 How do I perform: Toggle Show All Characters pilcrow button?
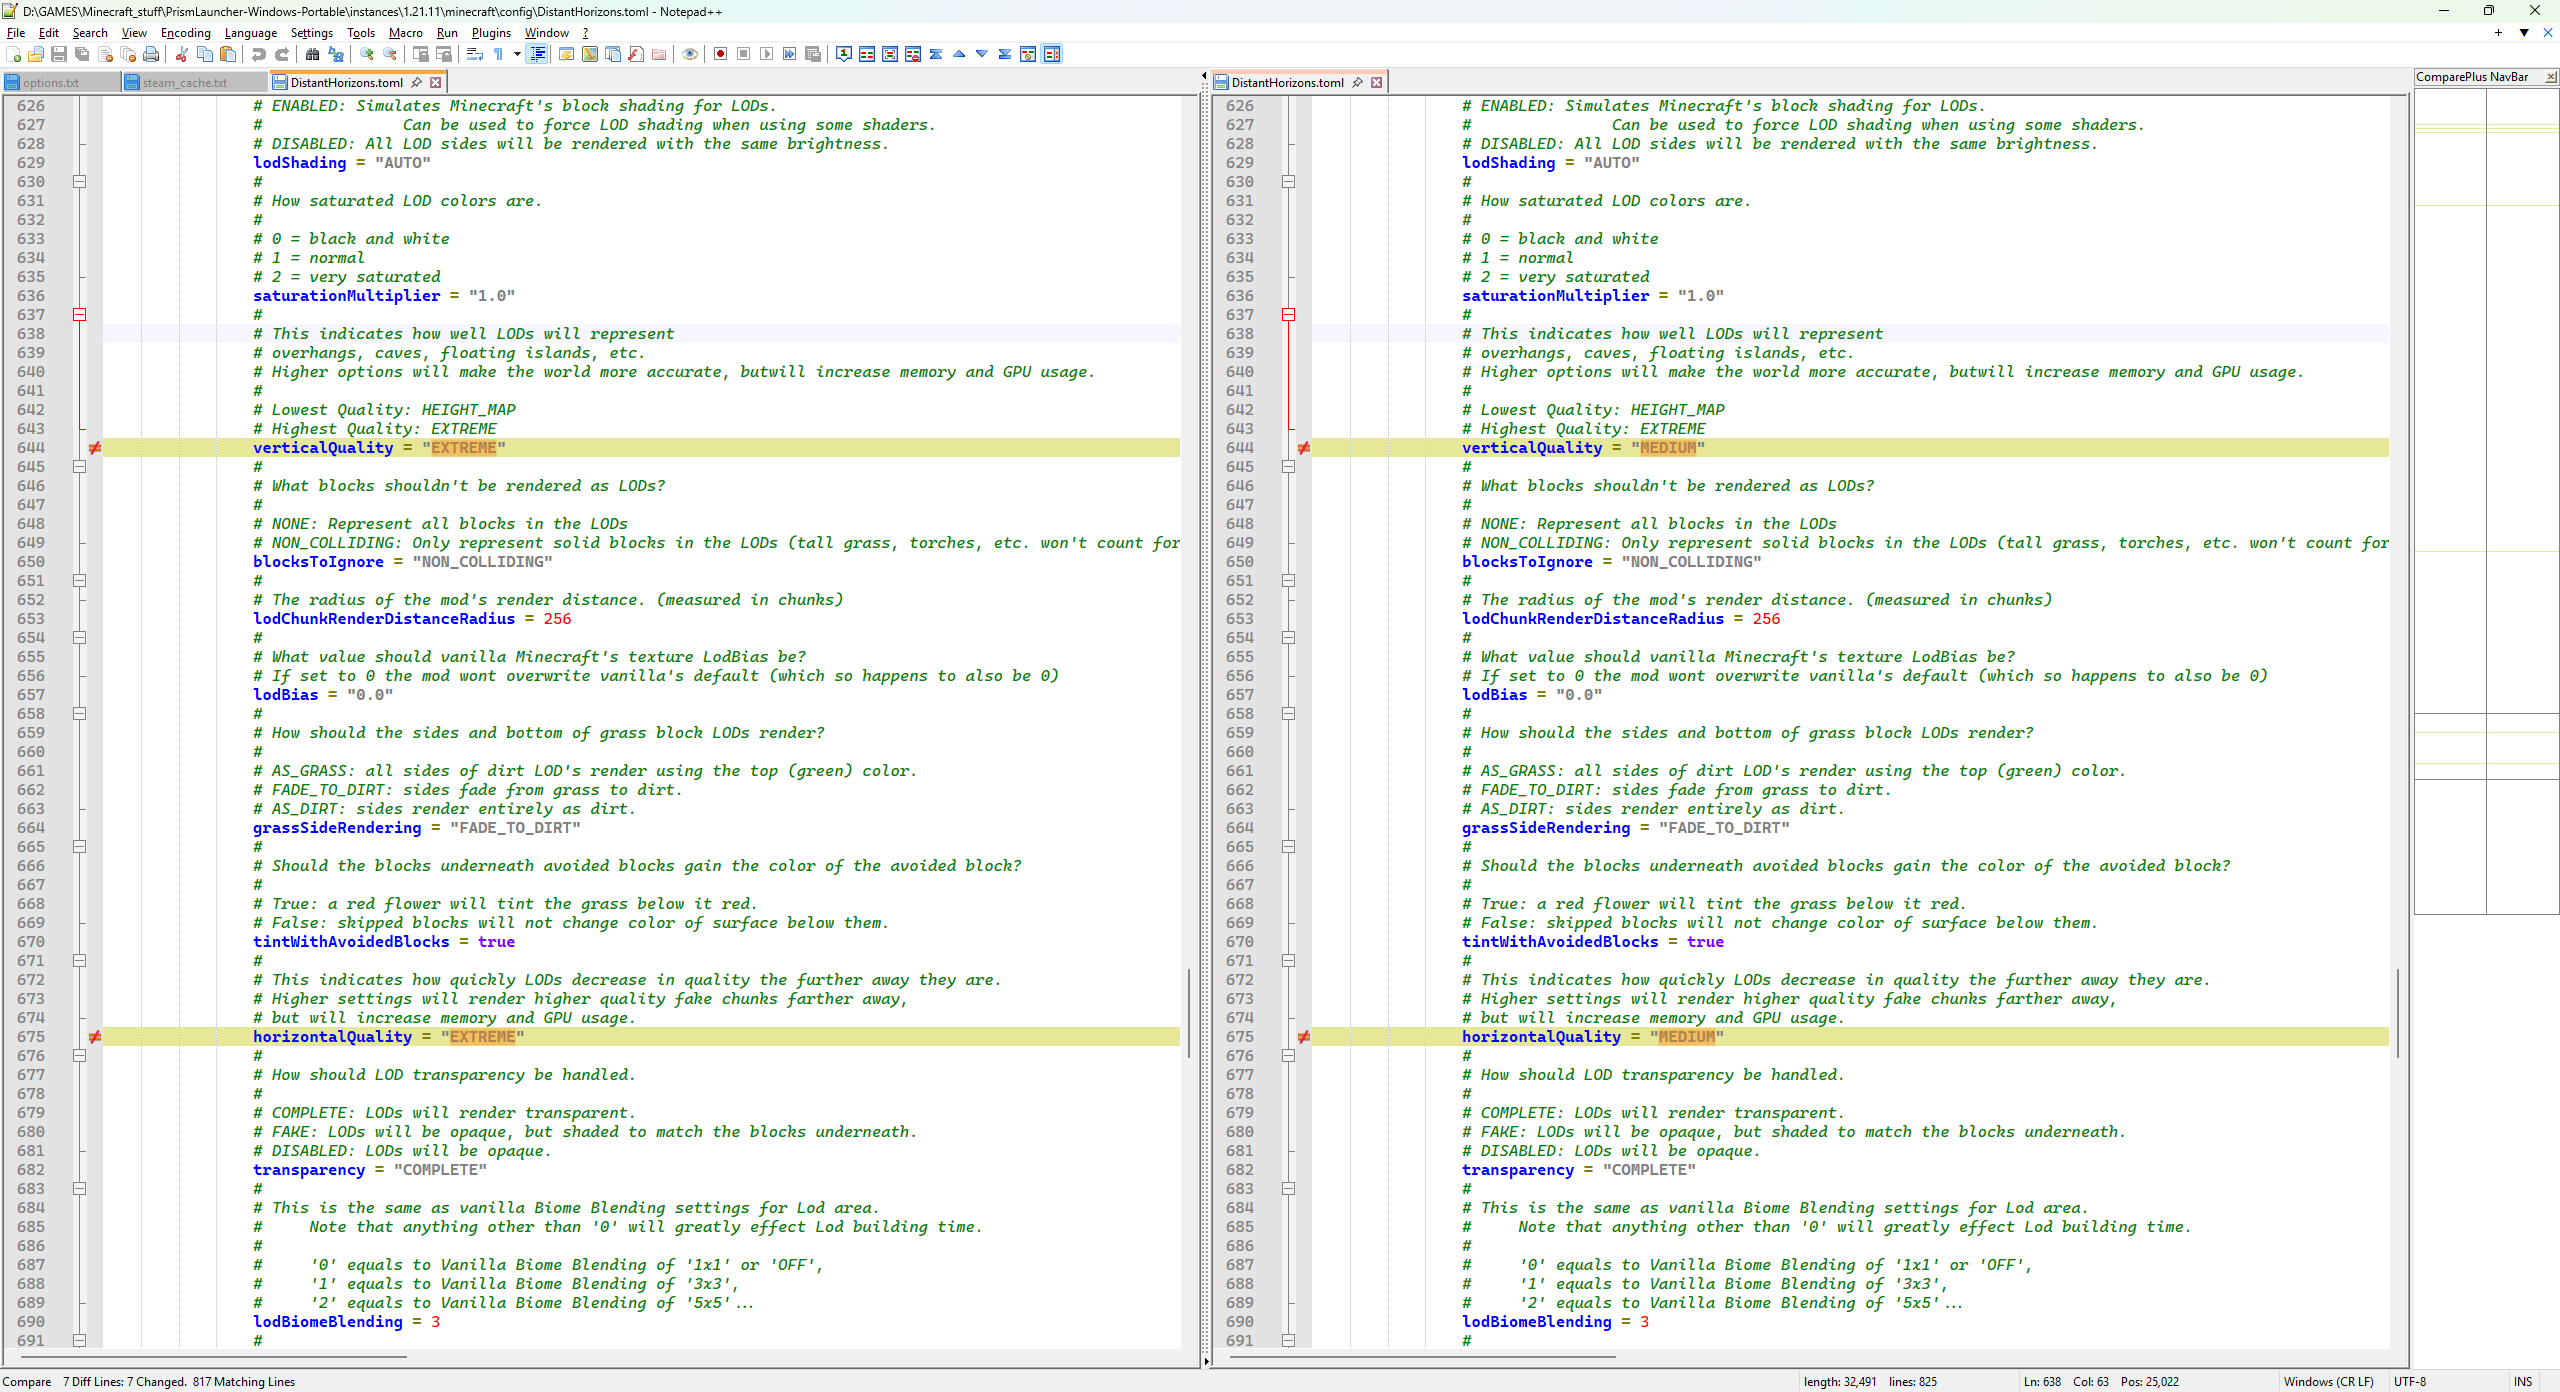click(x=498, y=54)
